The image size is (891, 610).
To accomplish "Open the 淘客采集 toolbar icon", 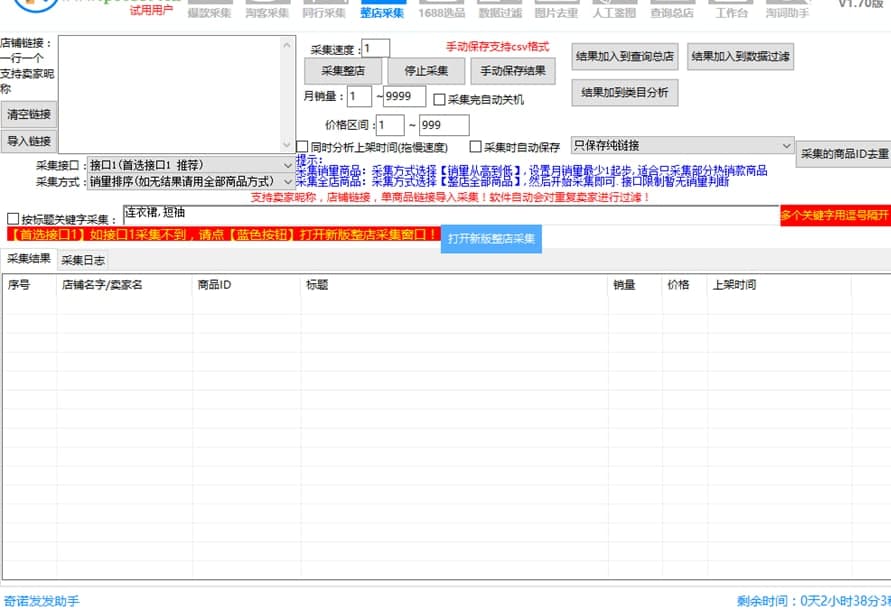I will 267,10.
